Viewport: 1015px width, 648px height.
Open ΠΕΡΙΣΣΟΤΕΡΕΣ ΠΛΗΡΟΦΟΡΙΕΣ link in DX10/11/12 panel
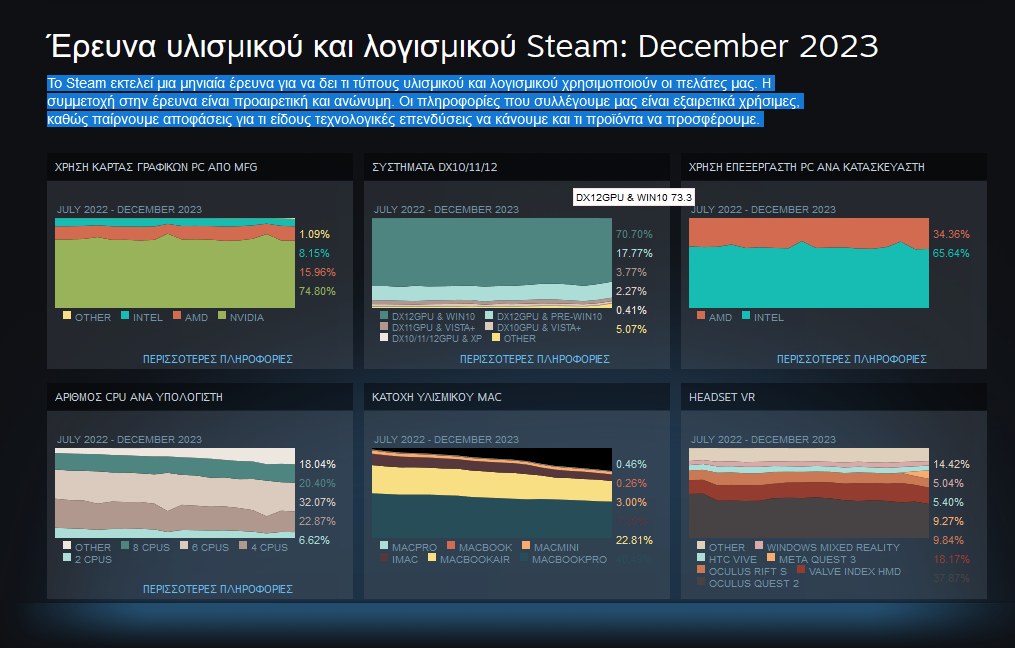pos(535,359)
